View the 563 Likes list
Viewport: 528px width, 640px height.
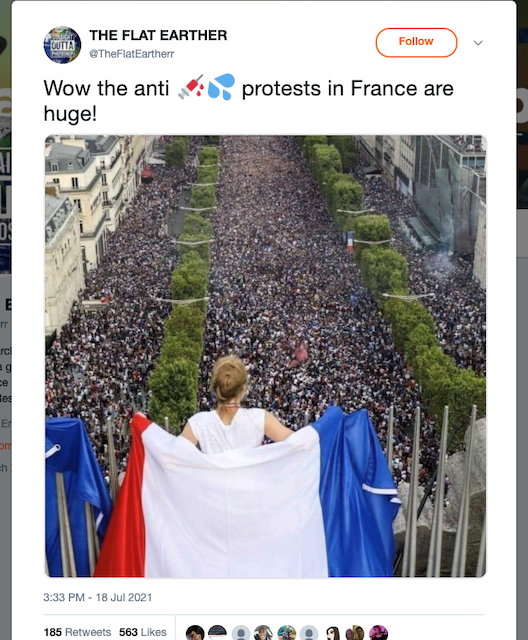[143, 632]
